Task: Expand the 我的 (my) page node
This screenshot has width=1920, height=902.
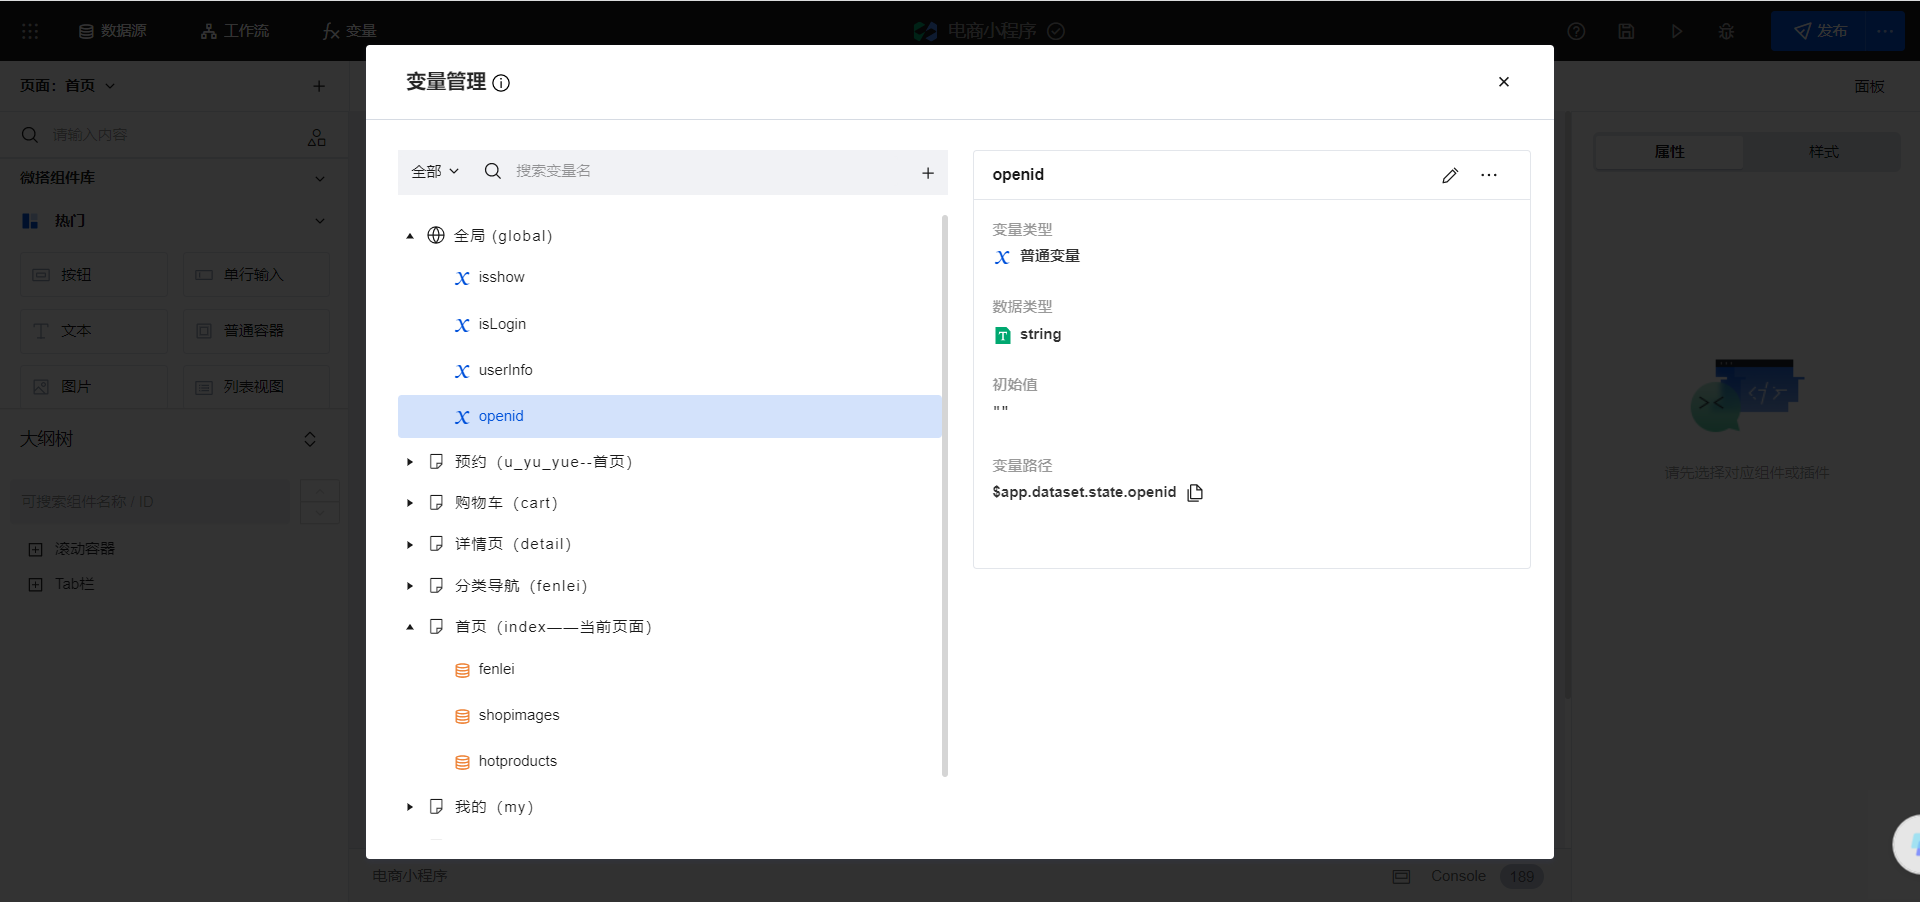Action: coord(410,807)
